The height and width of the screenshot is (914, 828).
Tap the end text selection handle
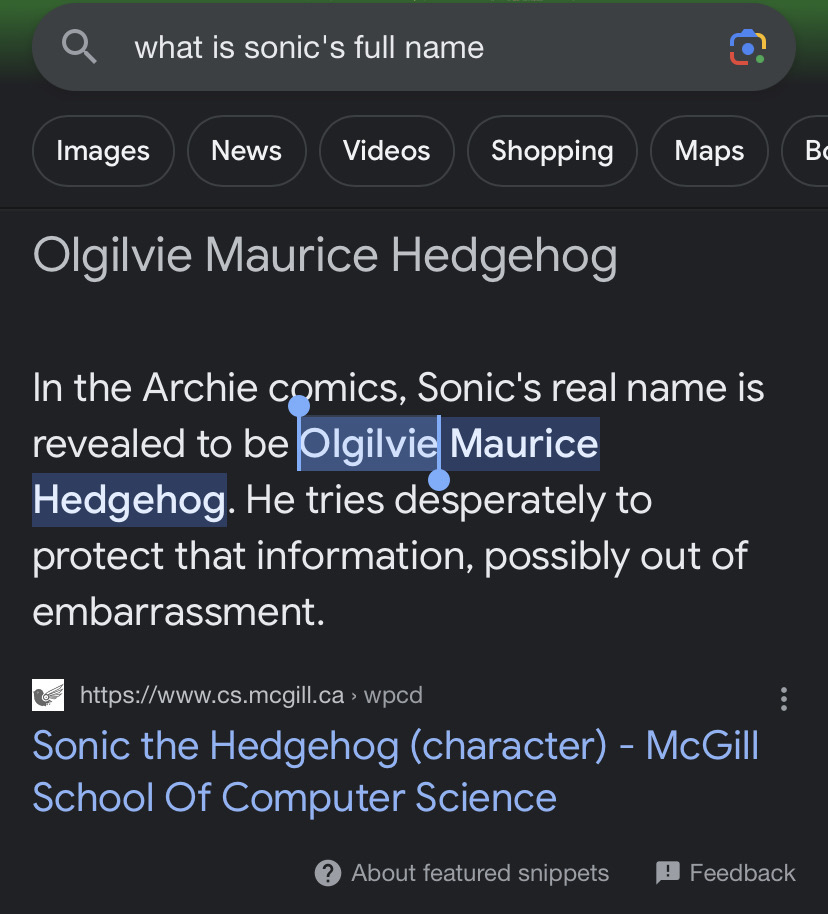(x=439, y=480)
